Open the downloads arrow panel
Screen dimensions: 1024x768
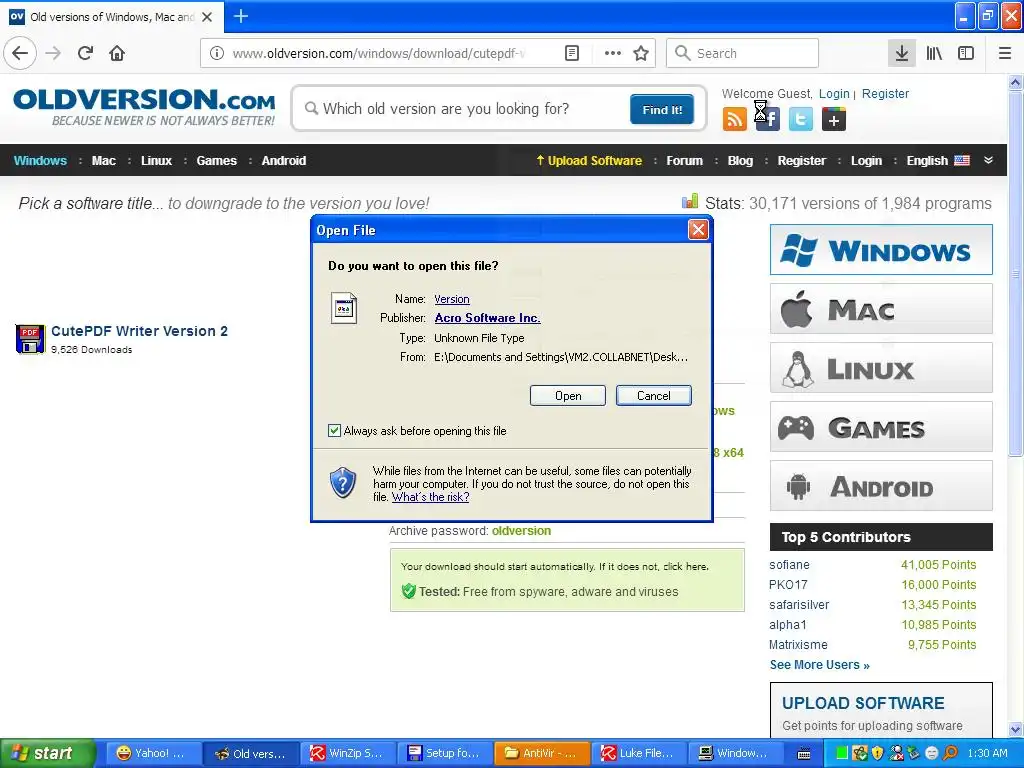click(x=902, y=53)
